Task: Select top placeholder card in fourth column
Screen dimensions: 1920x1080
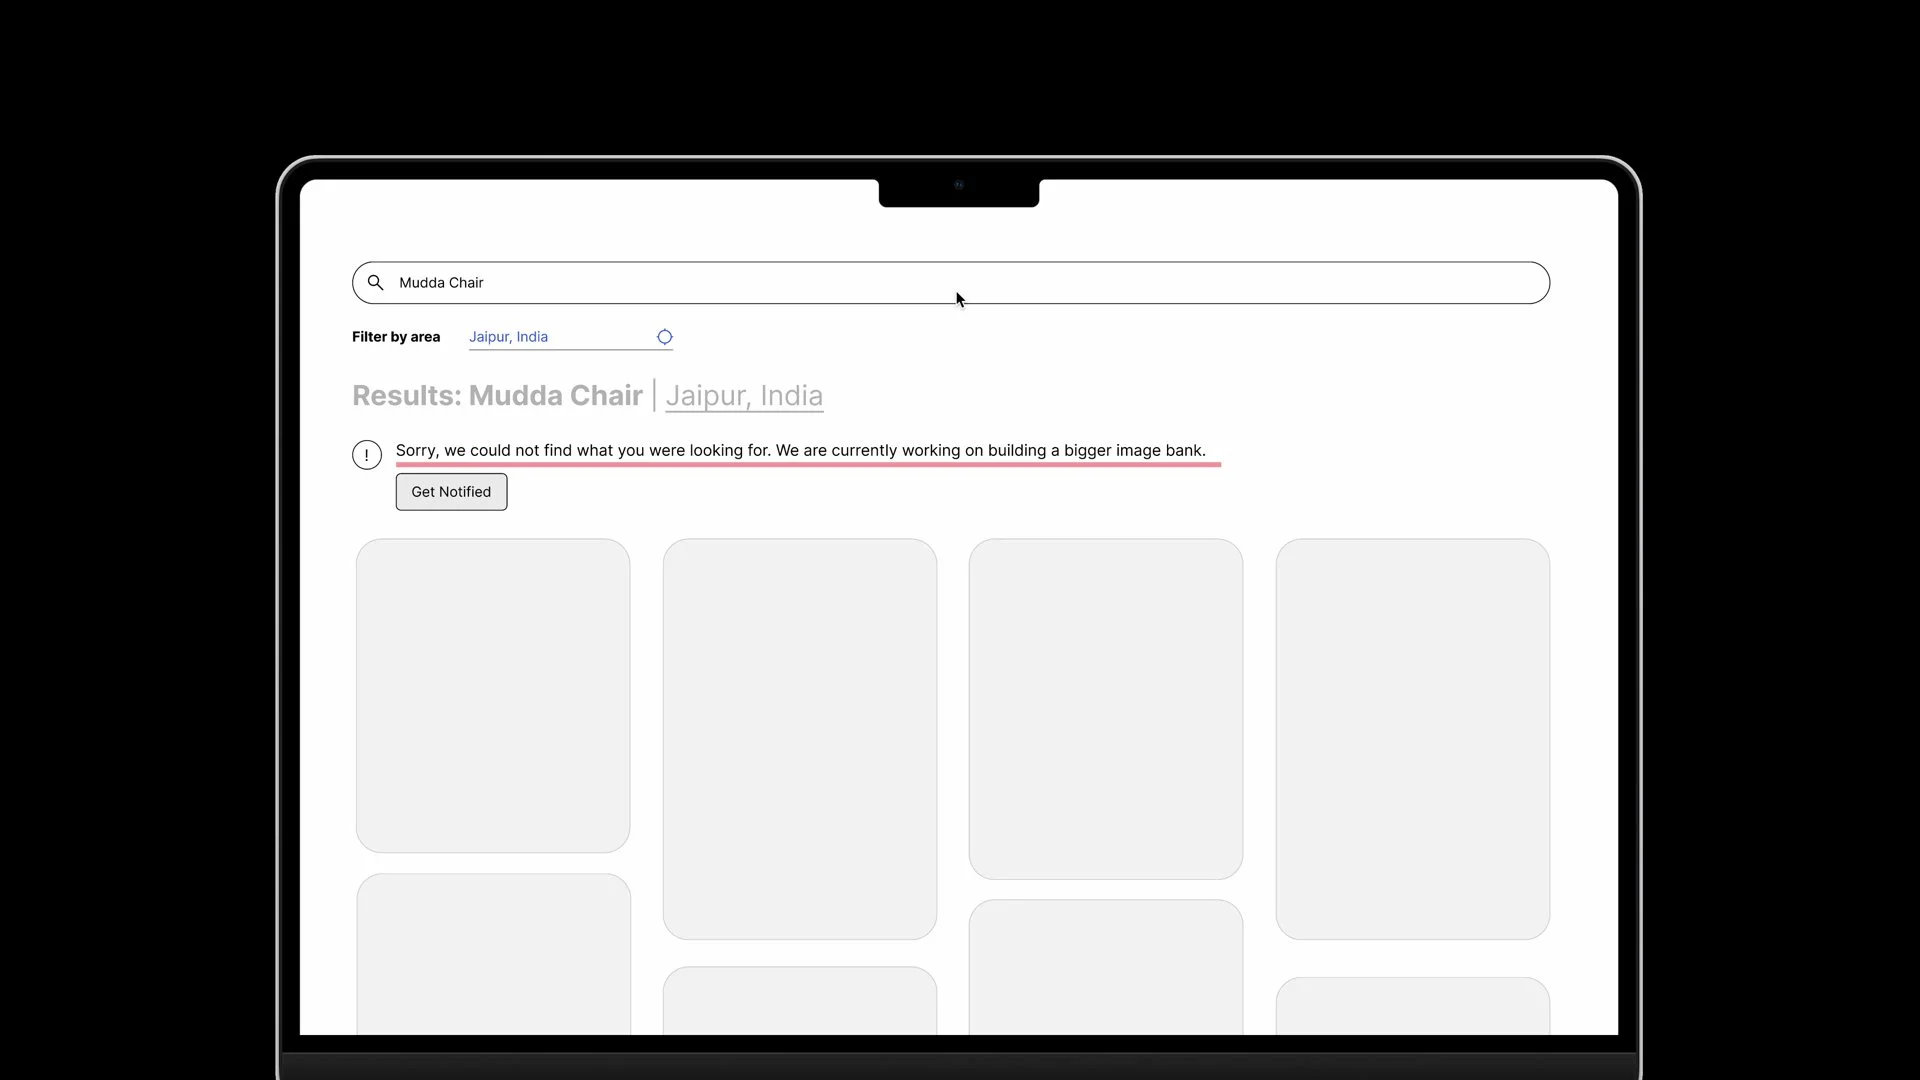Action: pos(1412,738)
